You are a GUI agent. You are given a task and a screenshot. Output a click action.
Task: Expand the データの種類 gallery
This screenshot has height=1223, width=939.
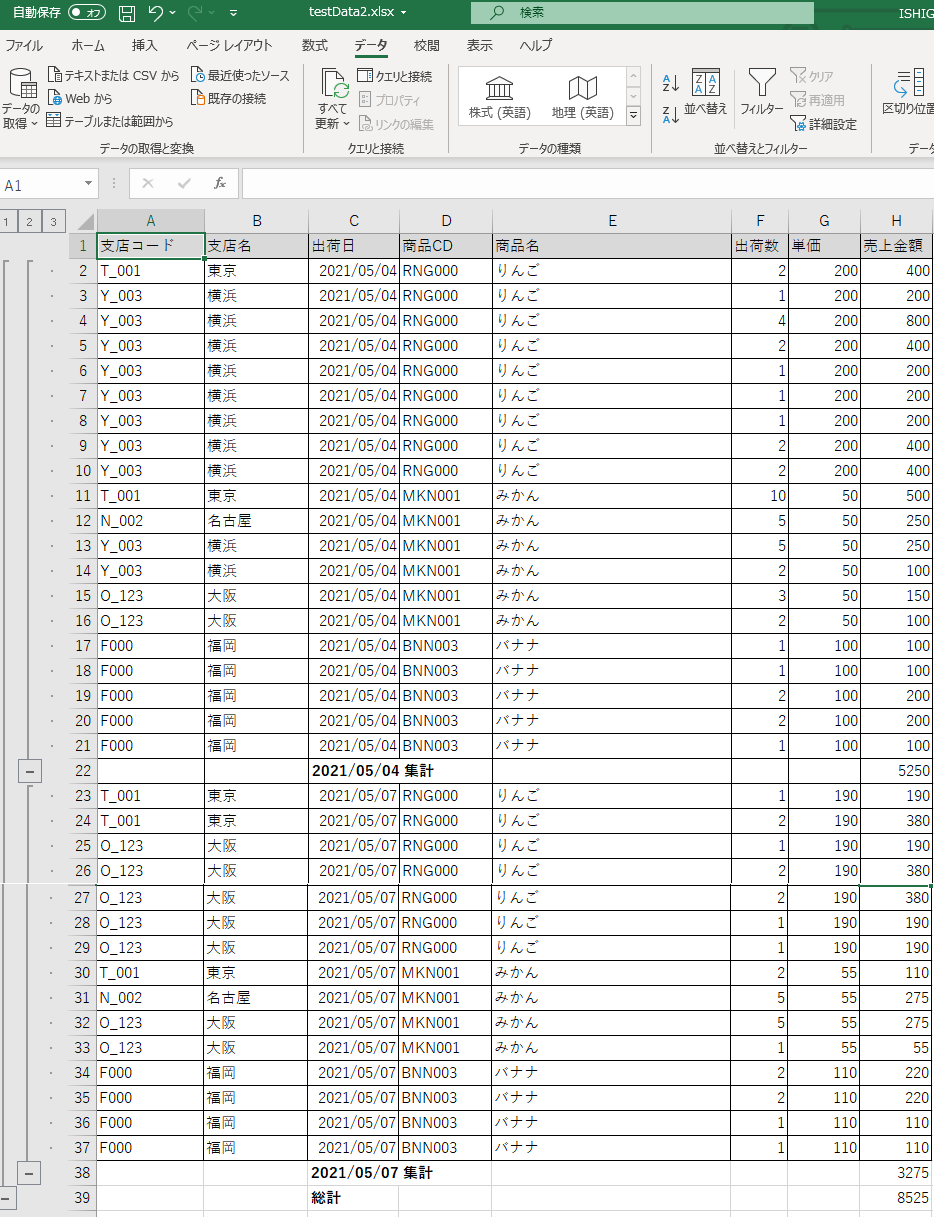pos(633,116)
